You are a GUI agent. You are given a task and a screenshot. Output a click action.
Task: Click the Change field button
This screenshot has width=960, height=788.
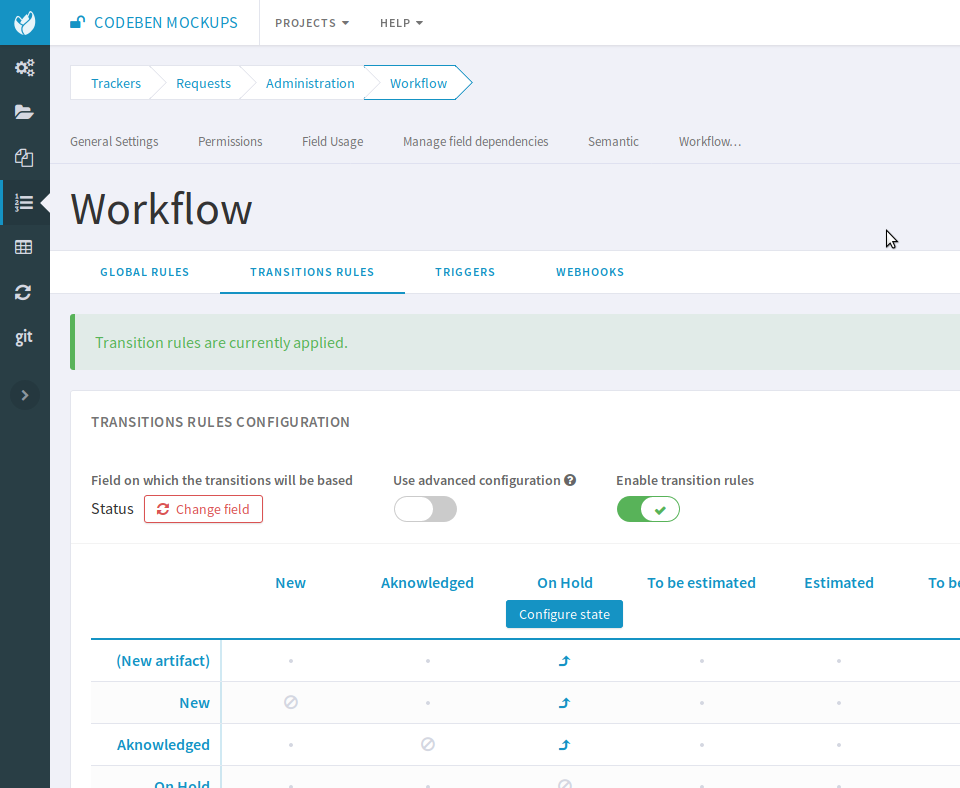[204, 509]
